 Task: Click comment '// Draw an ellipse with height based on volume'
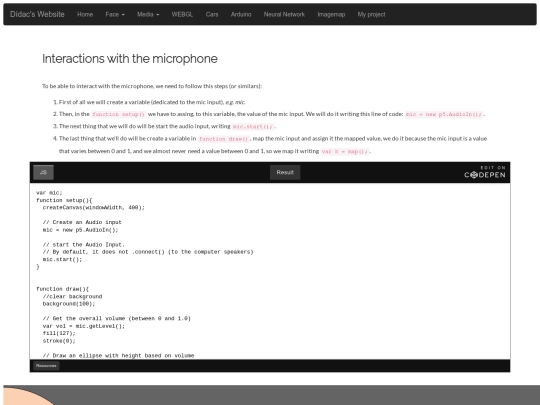tap(118, 355)
